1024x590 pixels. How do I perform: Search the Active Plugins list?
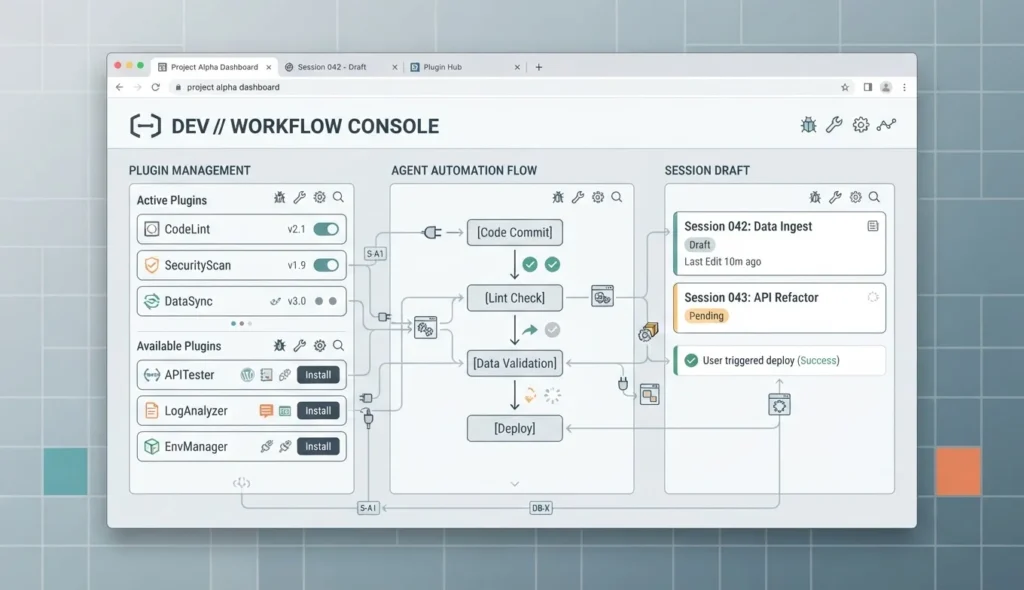pyautogui.click(x=338, y=197)
